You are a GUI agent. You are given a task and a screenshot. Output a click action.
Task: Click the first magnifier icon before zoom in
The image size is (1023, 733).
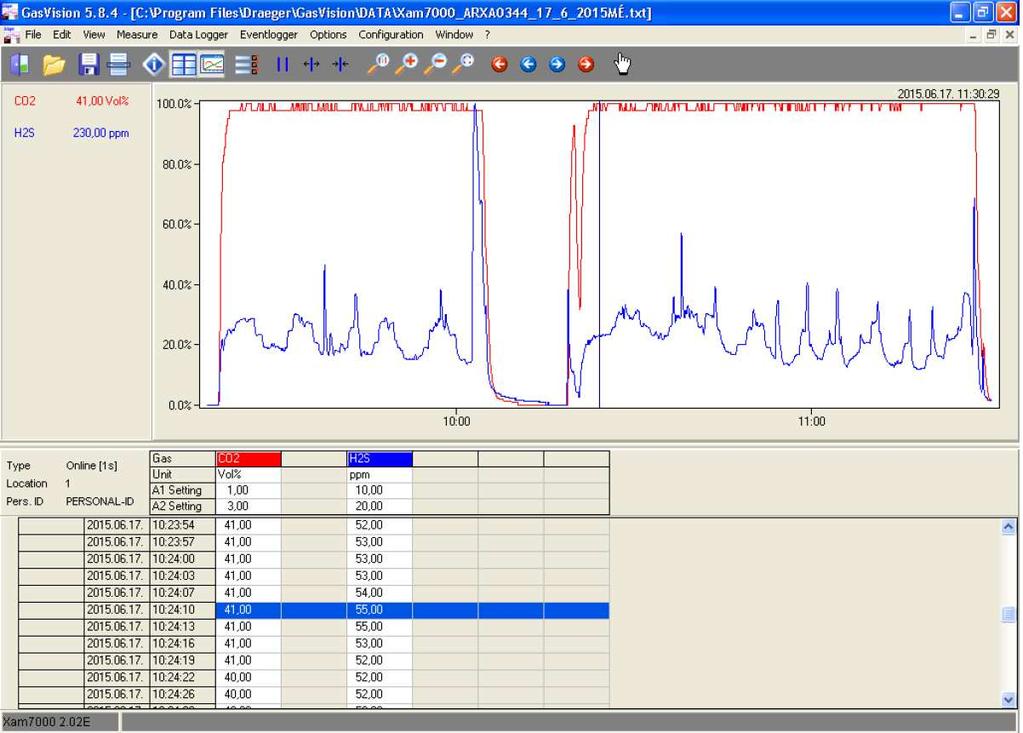click(378, 63)
